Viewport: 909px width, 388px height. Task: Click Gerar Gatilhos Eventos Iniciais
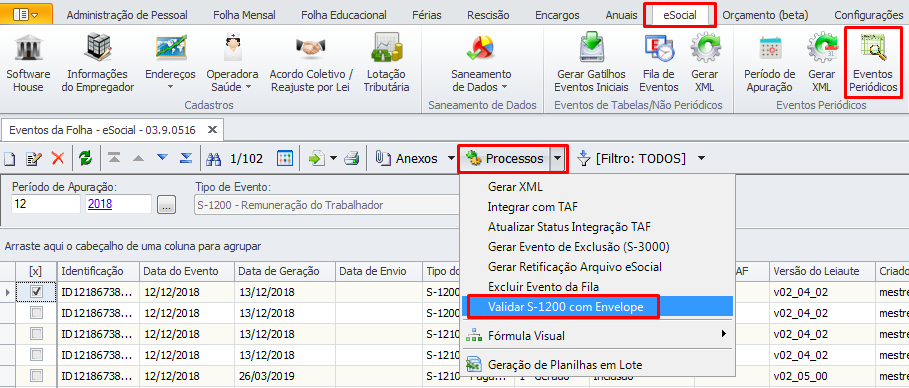click(591, 63)
